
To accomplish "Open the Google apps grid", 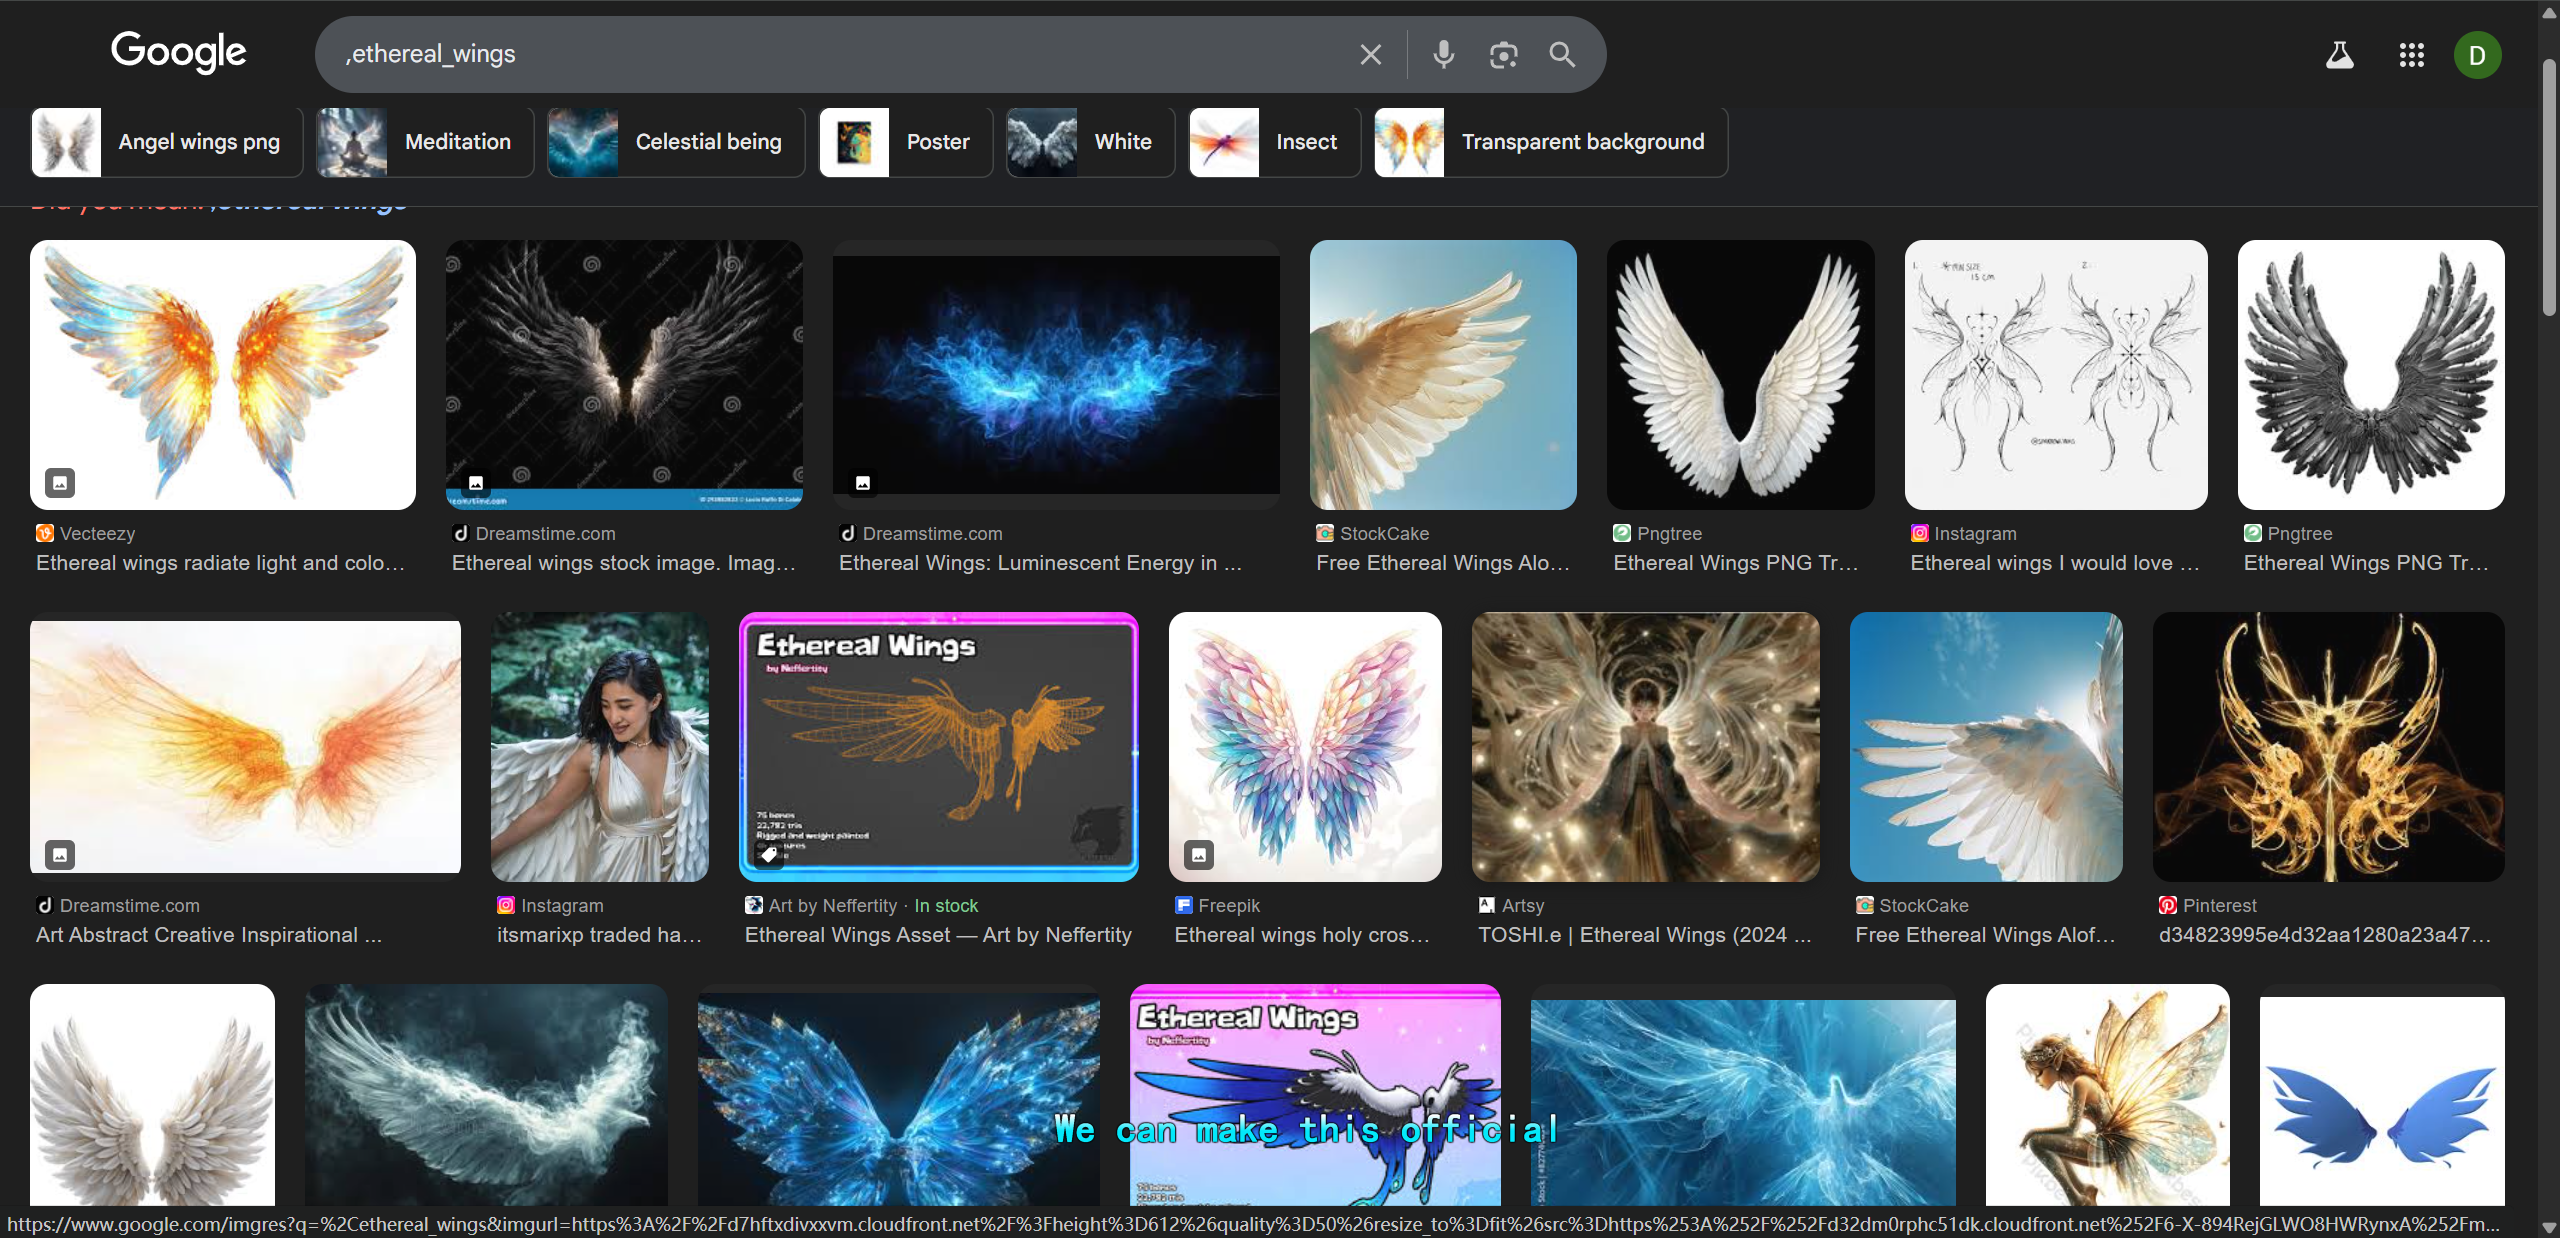I will [x=2411, y=55].
